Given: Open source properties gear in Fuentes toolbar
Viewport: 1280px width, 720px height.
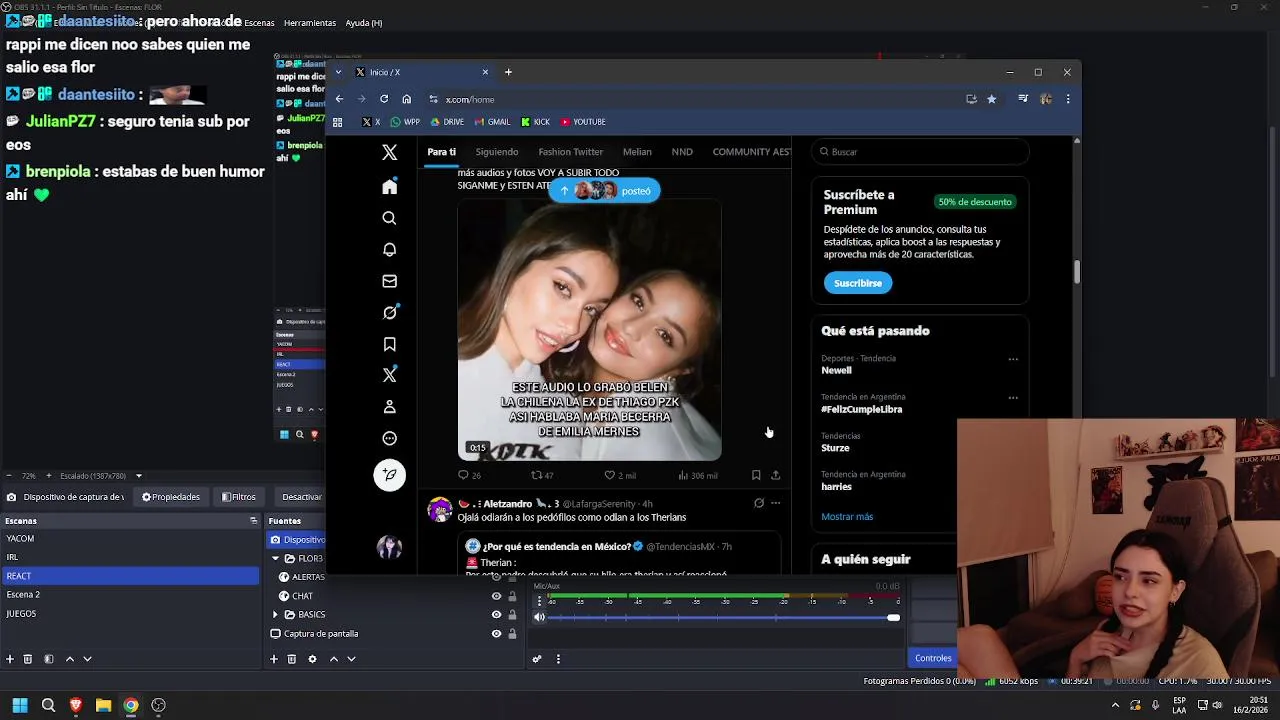Looking at the screenshot, I should [x=312, y=659].
